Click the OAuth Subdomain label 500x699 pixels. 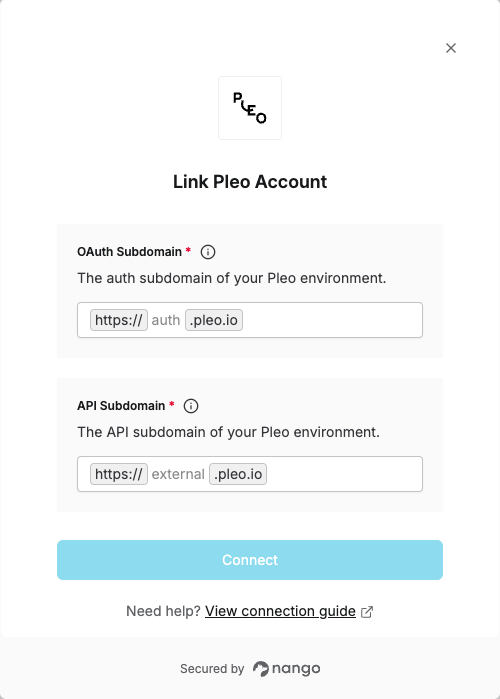point(129,252)
